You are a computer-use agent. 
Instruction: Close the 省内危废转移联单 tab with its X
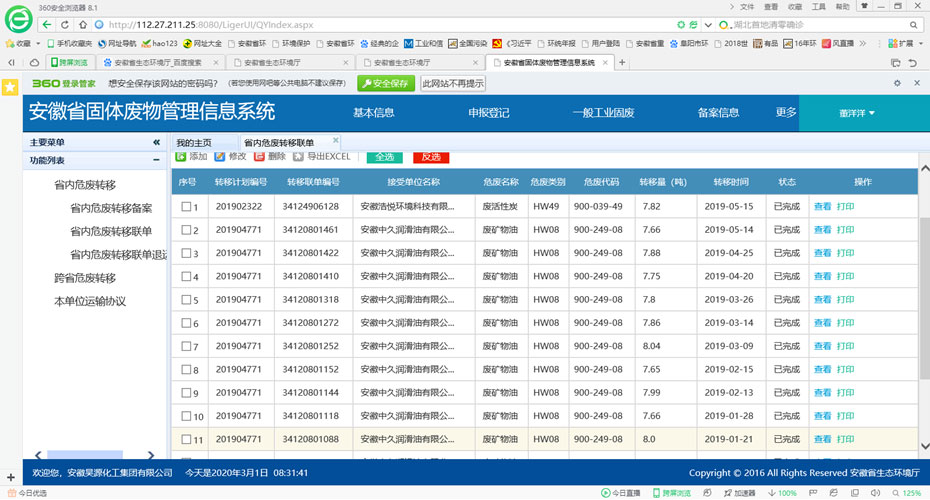point(336,140)
